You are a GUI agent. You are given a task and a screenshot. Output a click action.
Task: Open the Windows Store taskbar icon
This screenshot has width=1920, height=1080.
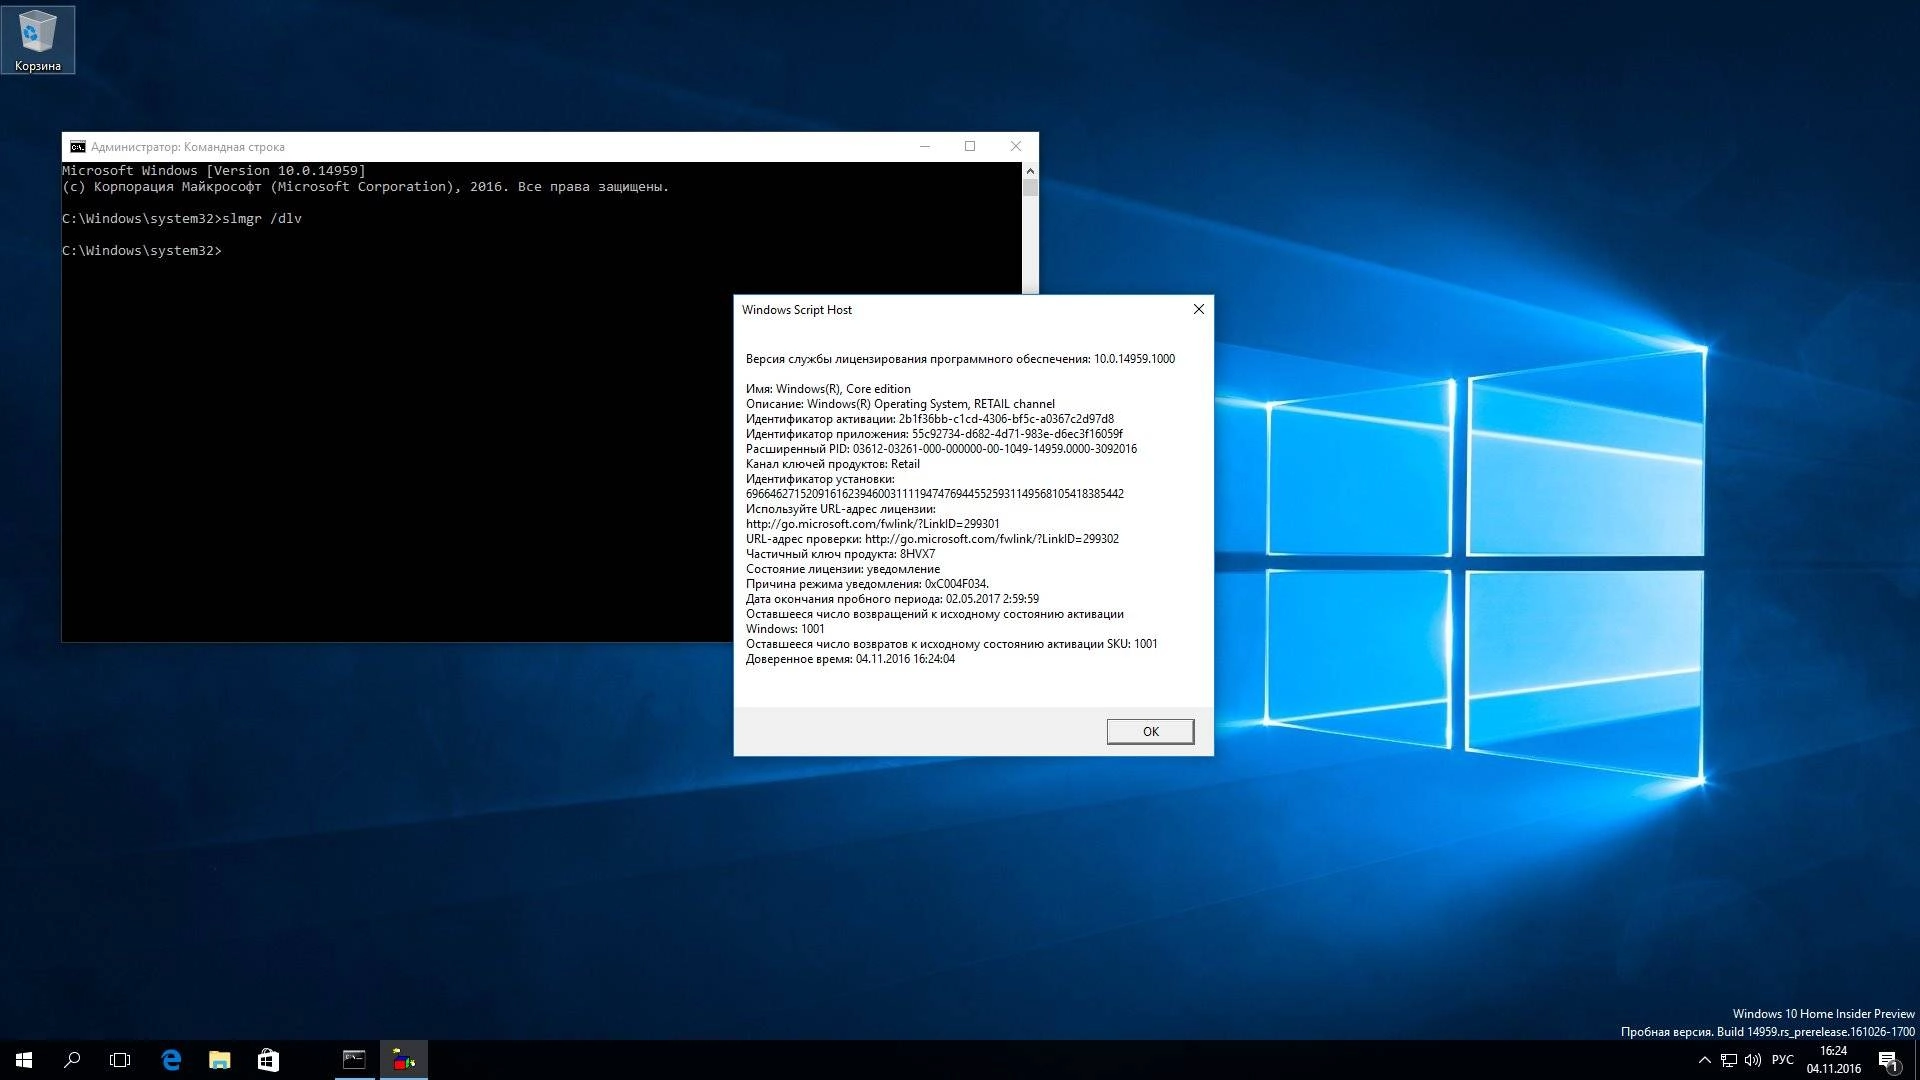point(268,1060)
